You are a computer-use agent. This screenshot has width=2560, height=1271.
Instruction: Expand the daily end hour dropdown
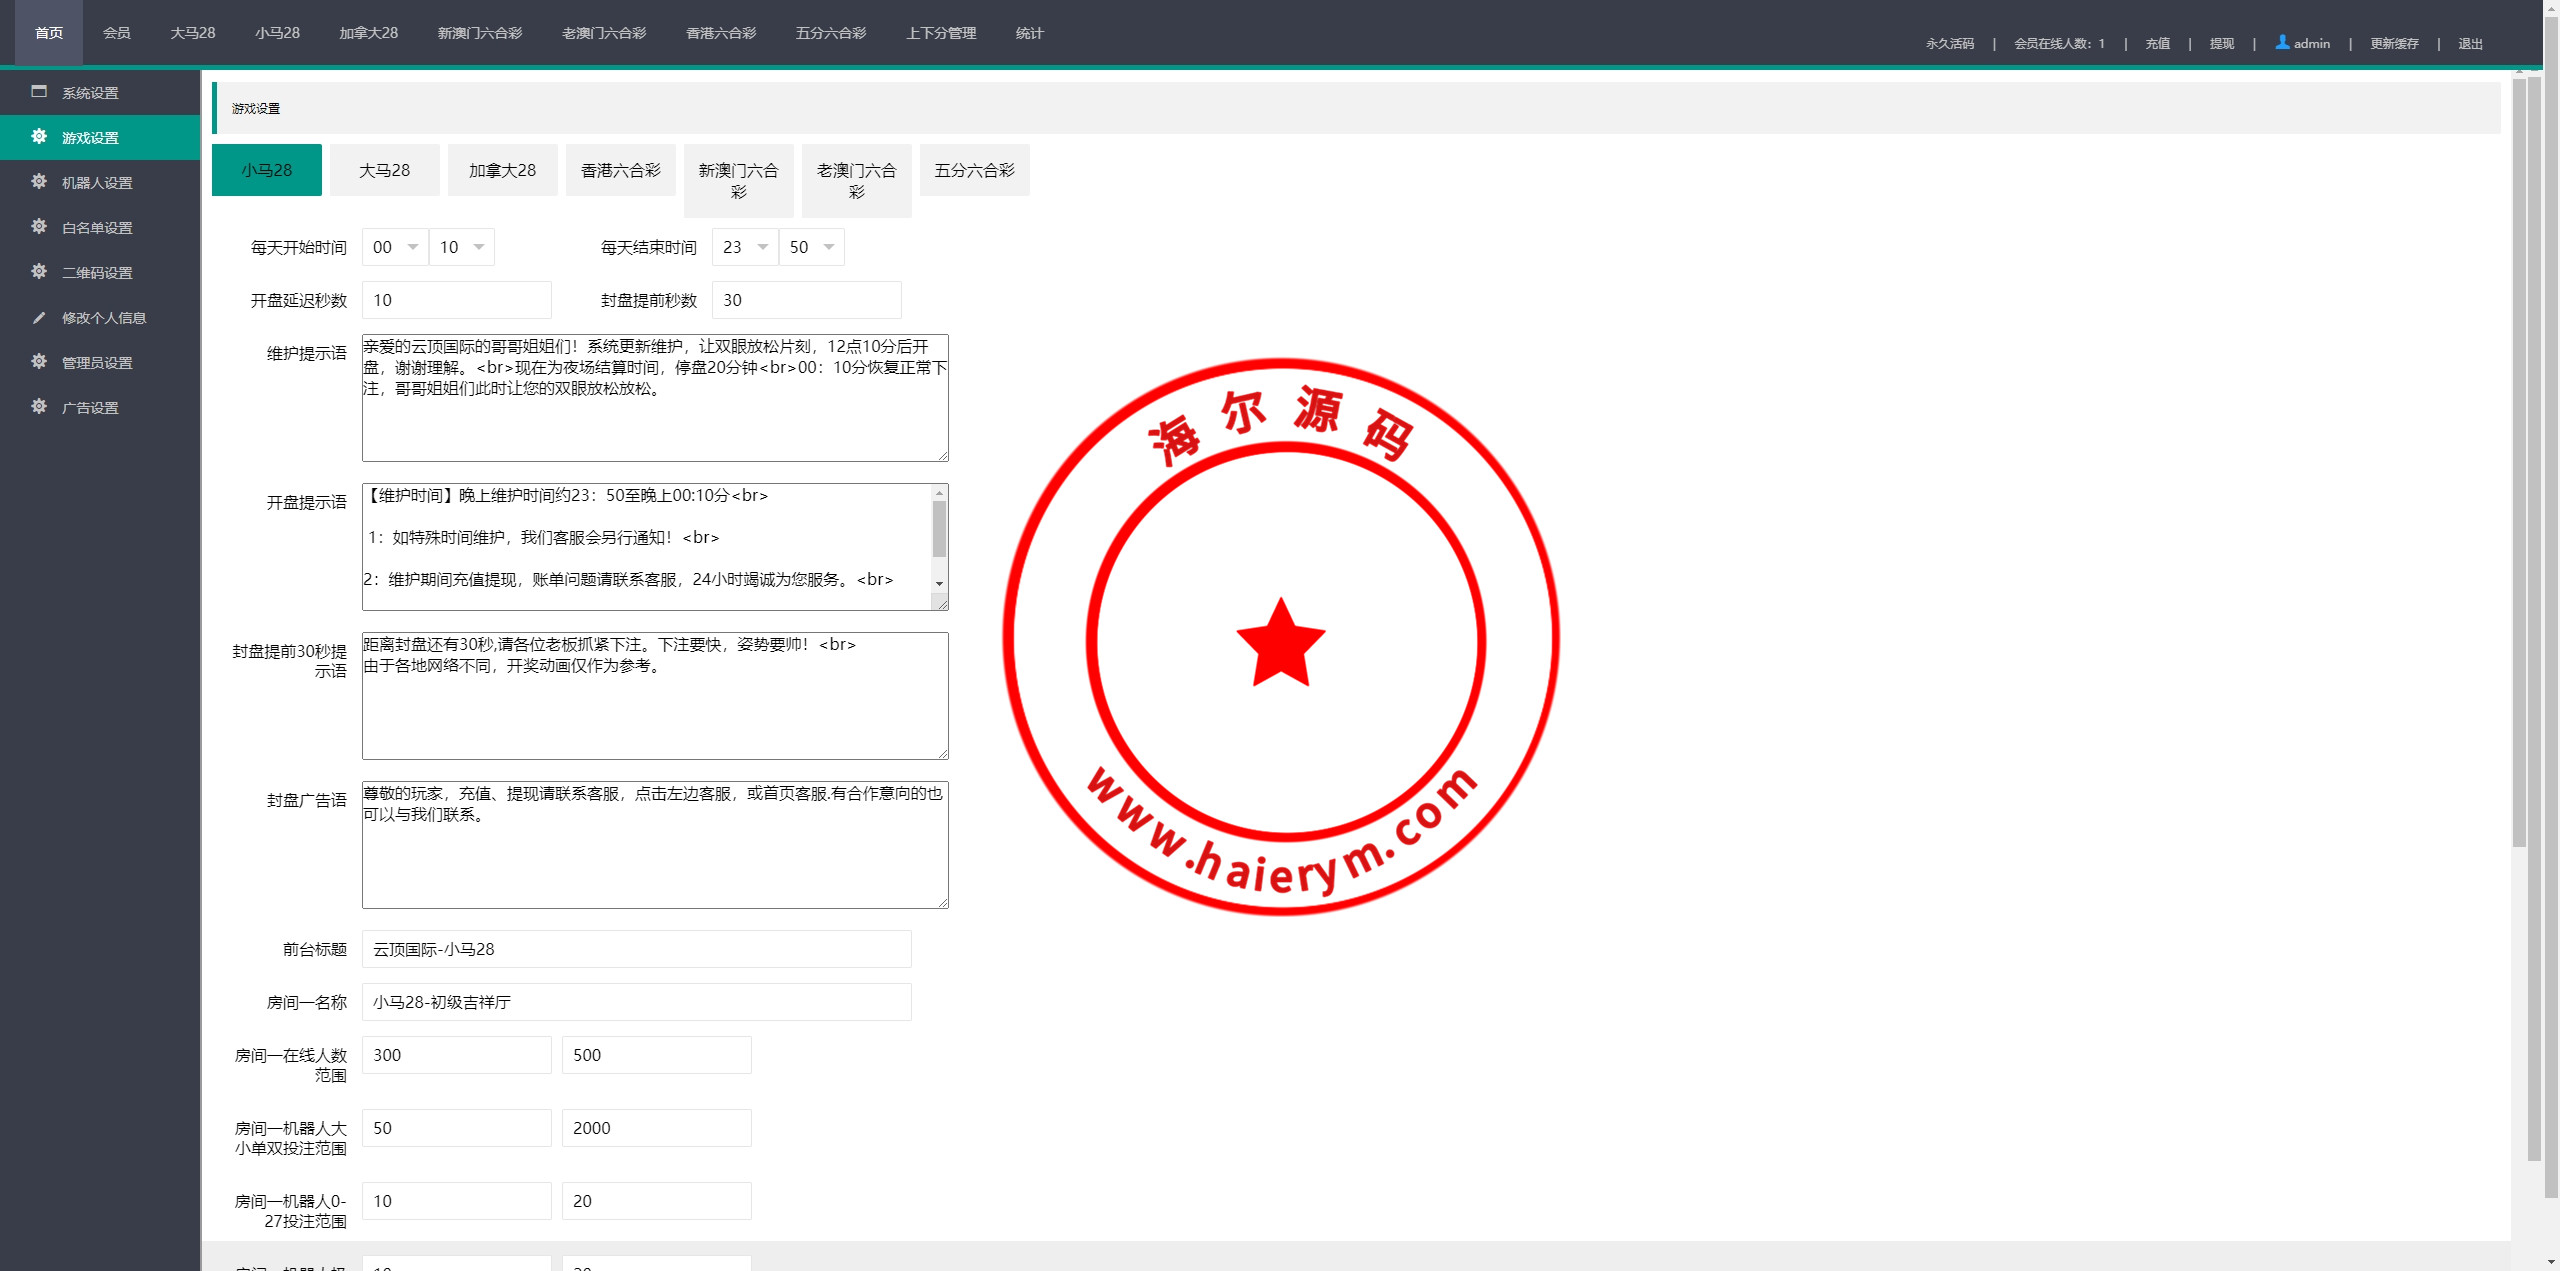(745, 247)
